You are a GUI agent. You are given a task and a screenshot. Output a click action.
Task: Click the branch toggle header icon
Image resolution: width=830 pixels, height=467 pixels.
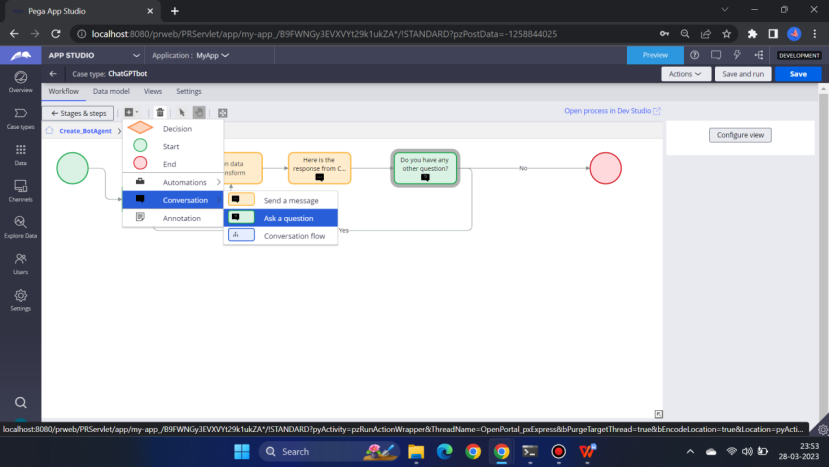759,55
